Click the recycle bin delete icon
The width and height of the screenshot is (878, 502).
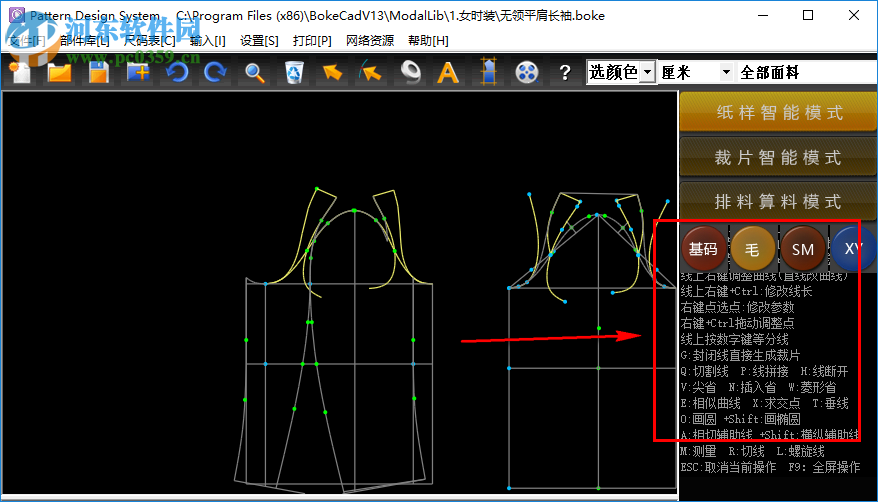point(294,73)
